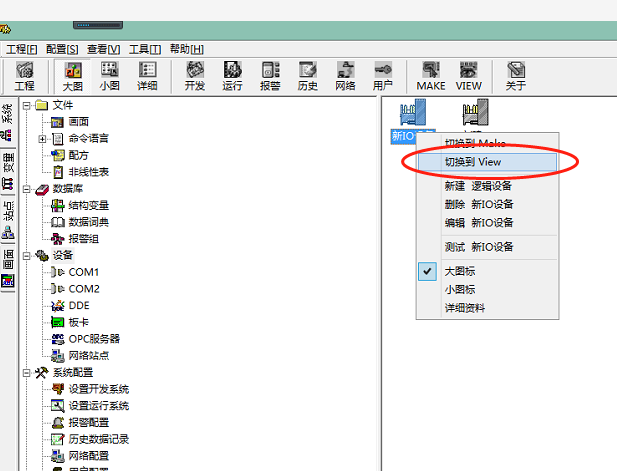Open the 配置[S] menu

tap(62, 49)
